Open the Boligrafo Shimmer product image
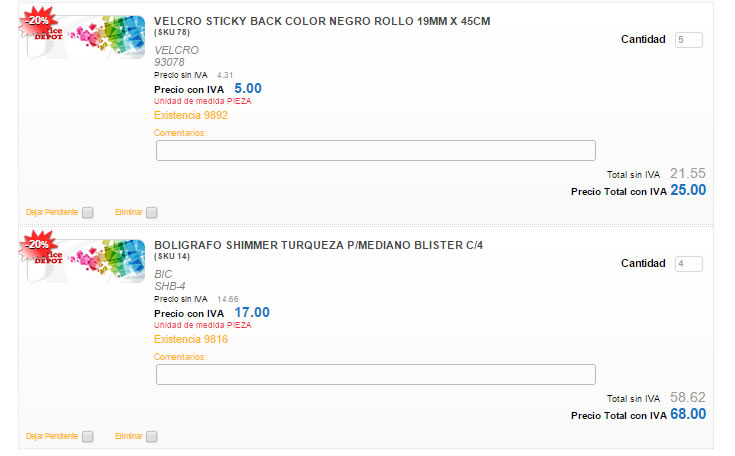Image resolution: width=735 pixels, height=456 pixels. [x=86, y=261]
